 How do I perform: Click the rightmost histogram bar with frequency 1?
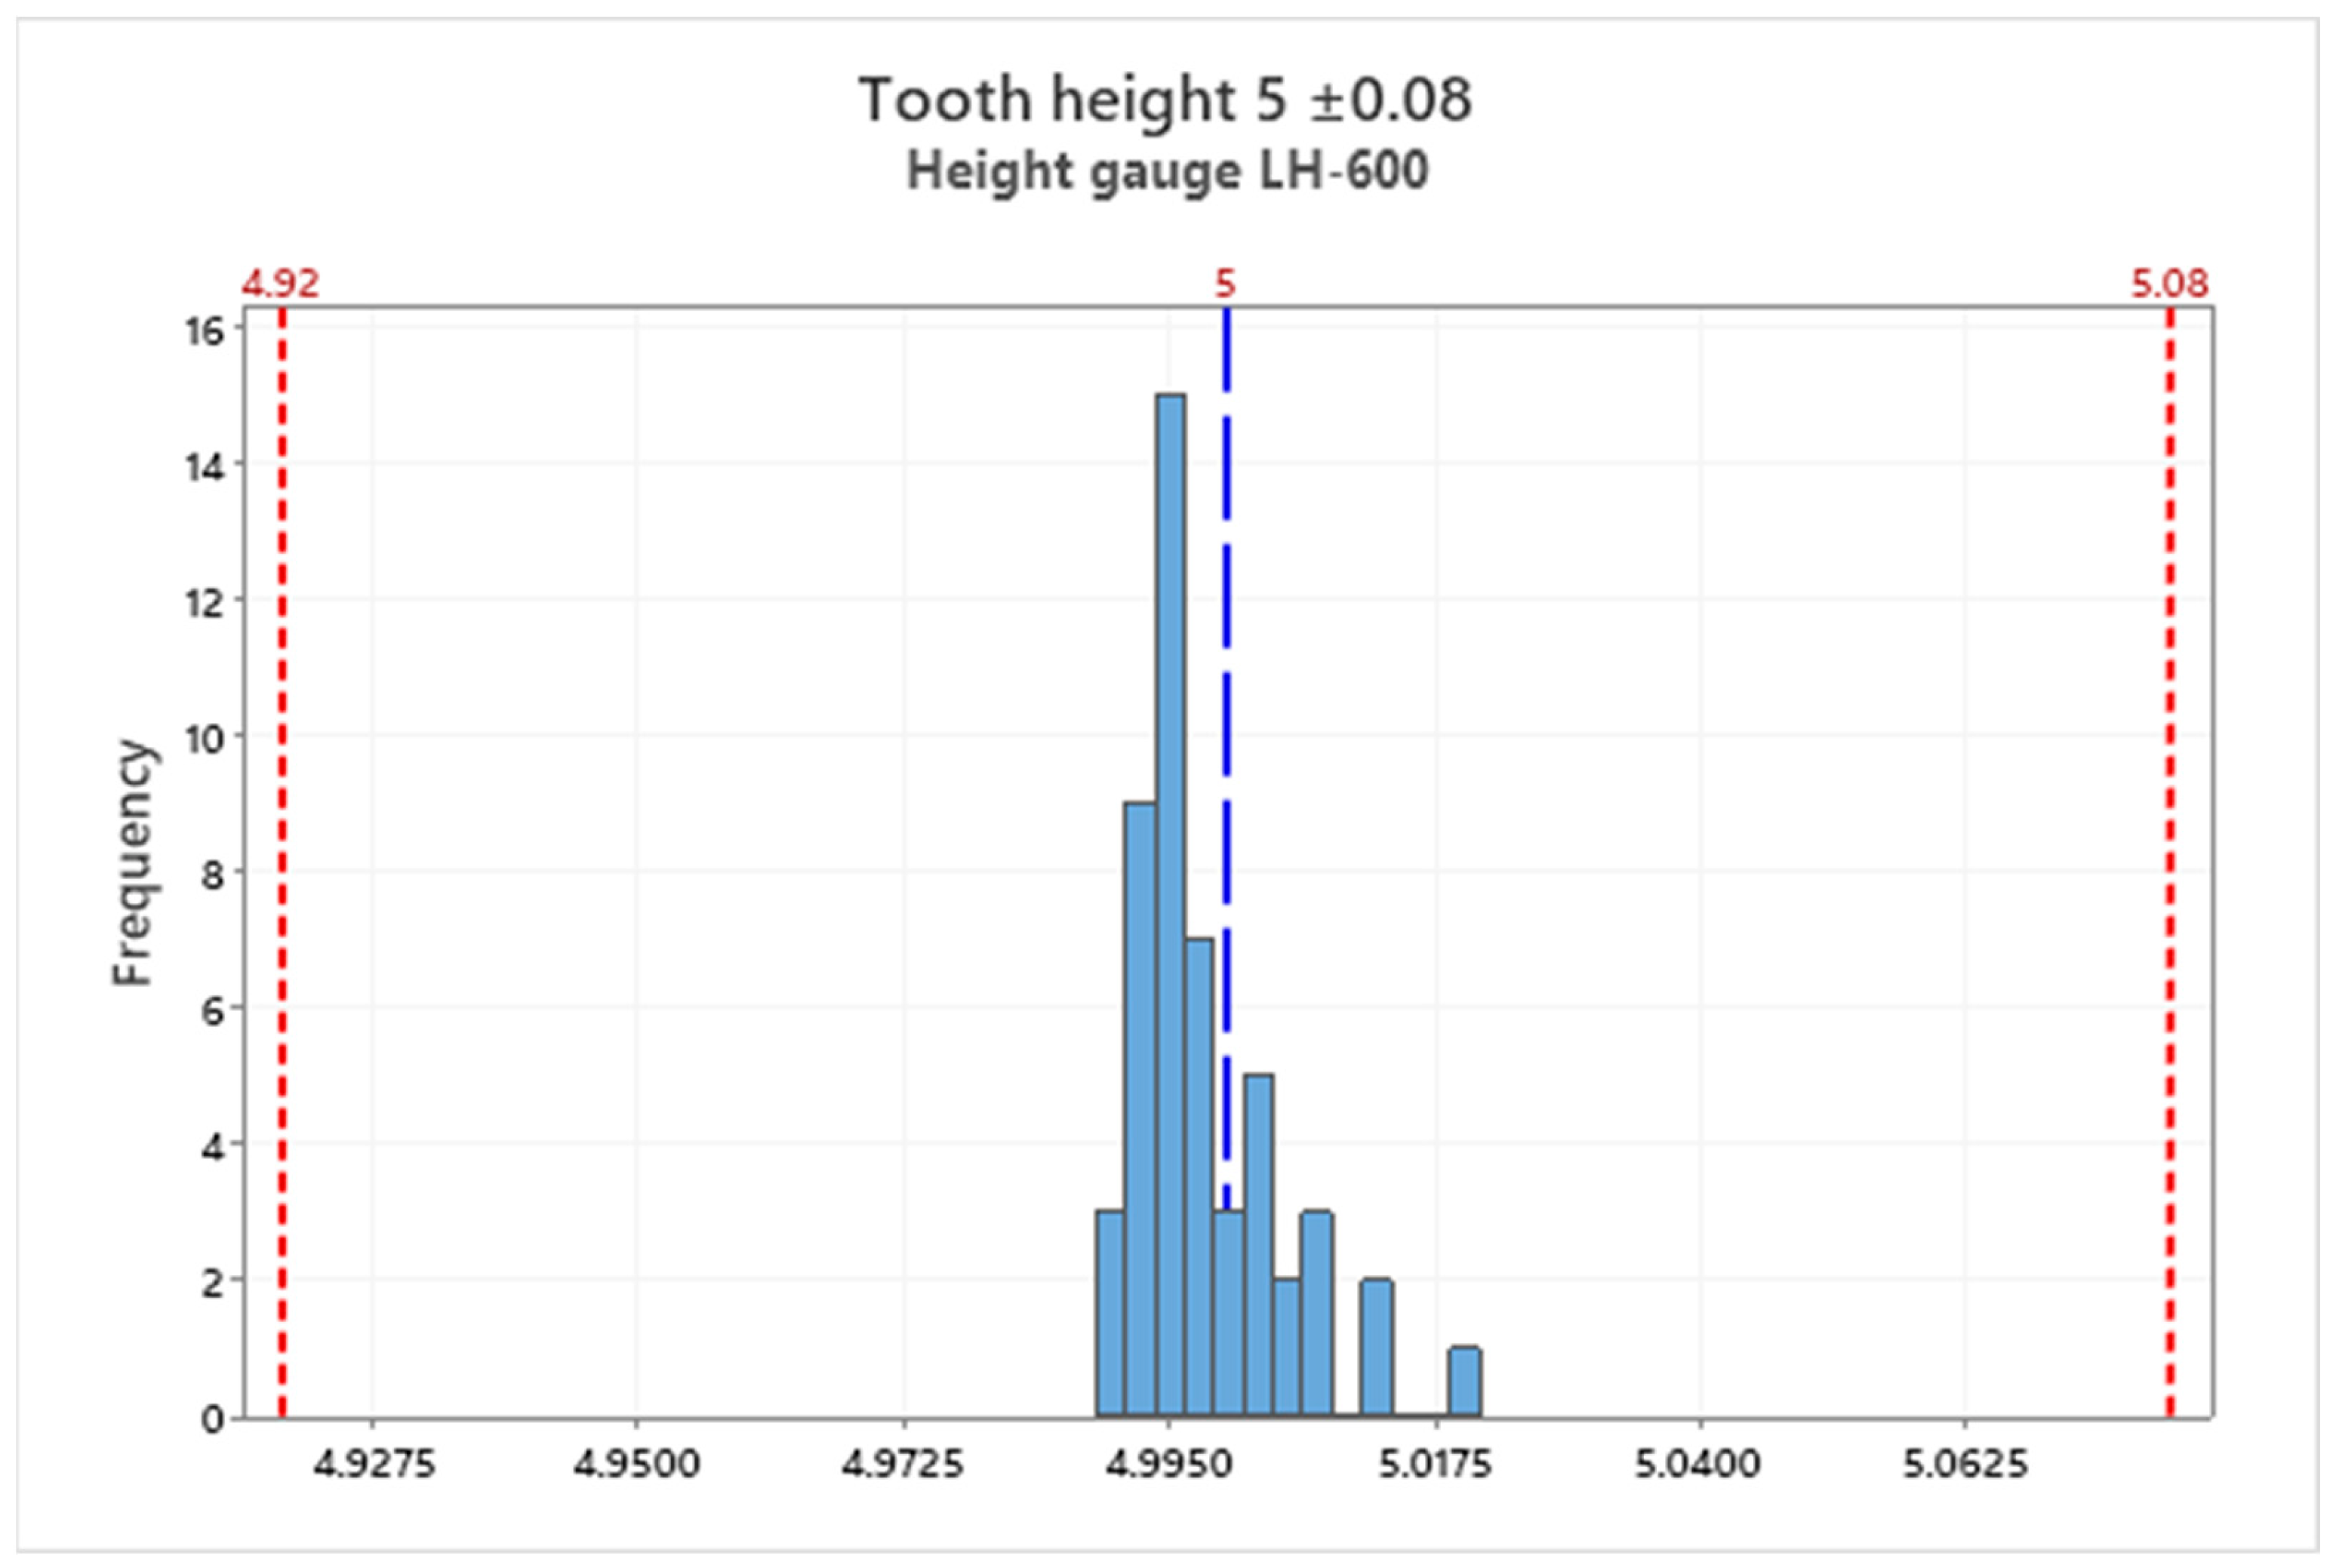click(1464, 1381)
